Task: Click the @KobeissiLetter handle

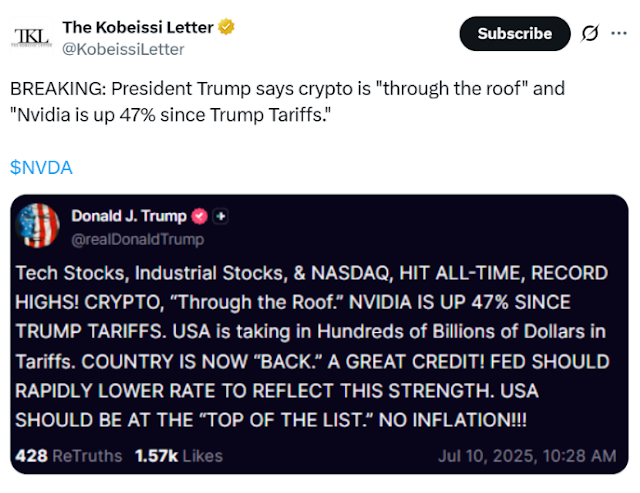Action: click(x=123, y=48)
